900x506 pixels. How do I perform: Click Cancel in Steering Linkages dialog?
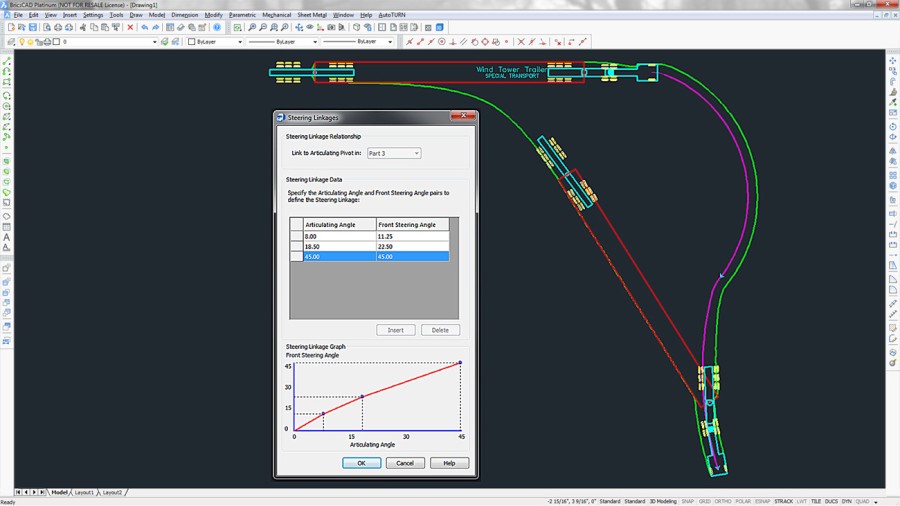click(405, 463)
